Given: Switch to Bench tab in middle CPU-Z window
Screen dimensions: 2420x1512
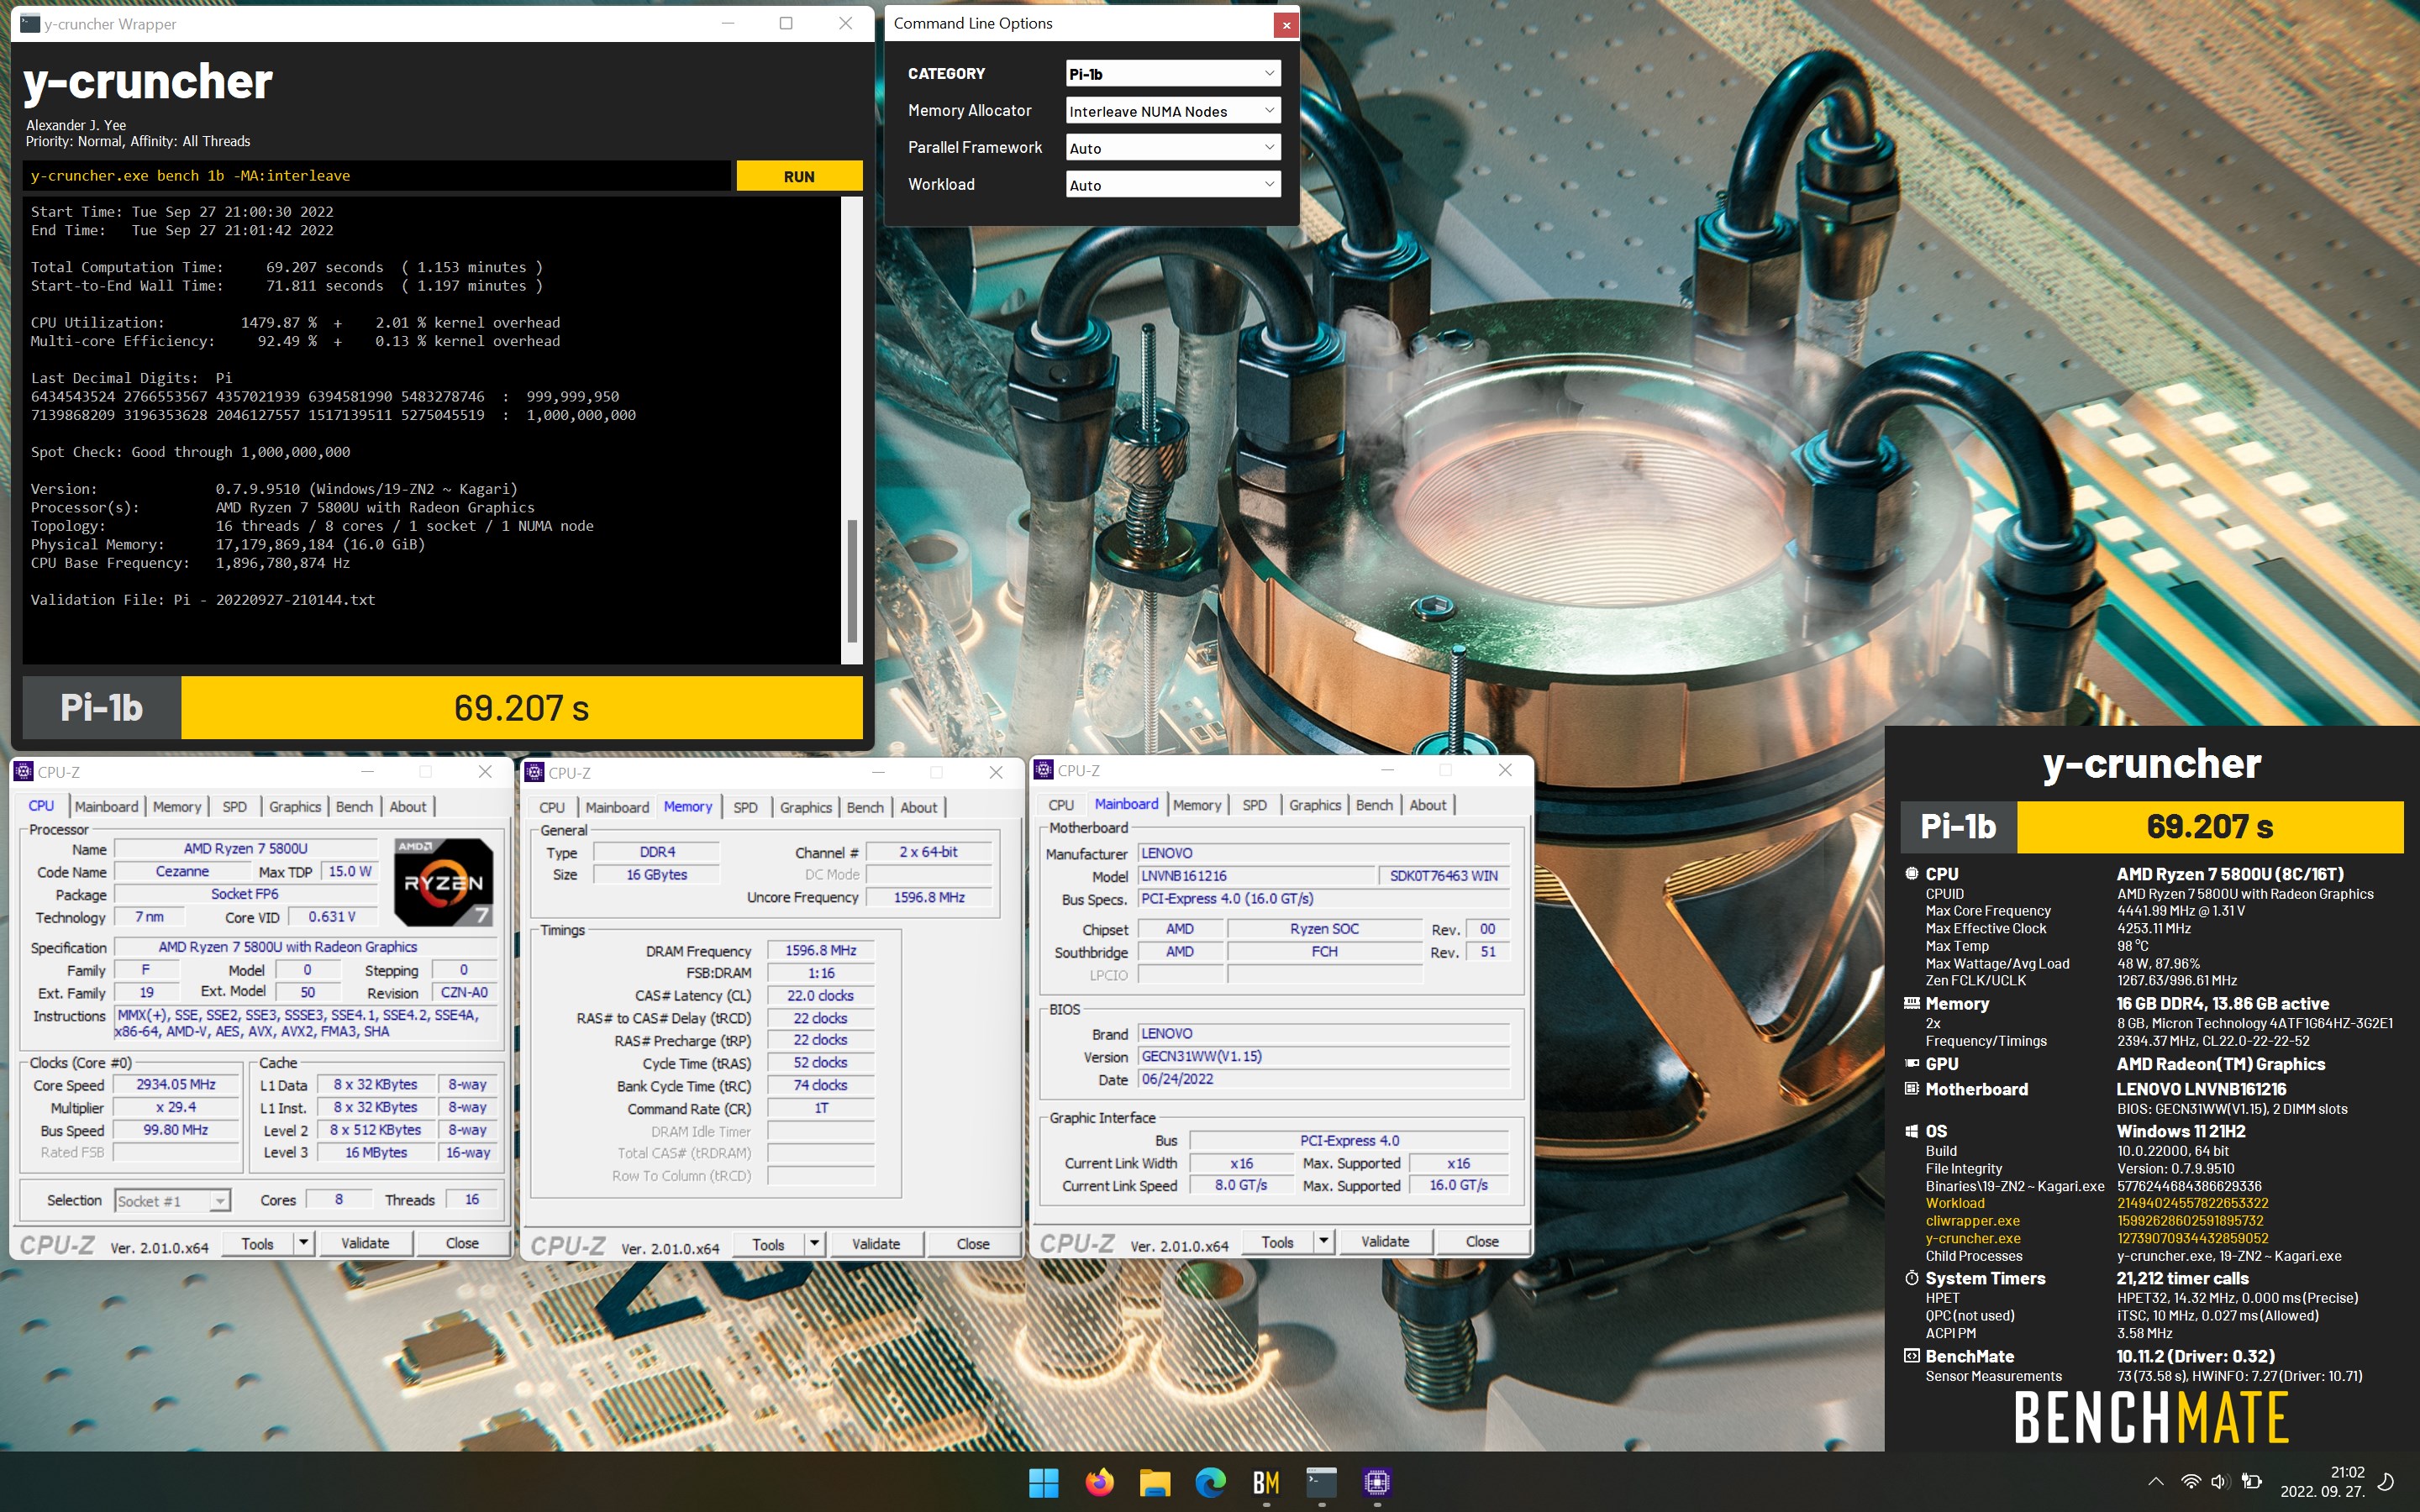Looking at the screenshot, I should coord(865,808).
